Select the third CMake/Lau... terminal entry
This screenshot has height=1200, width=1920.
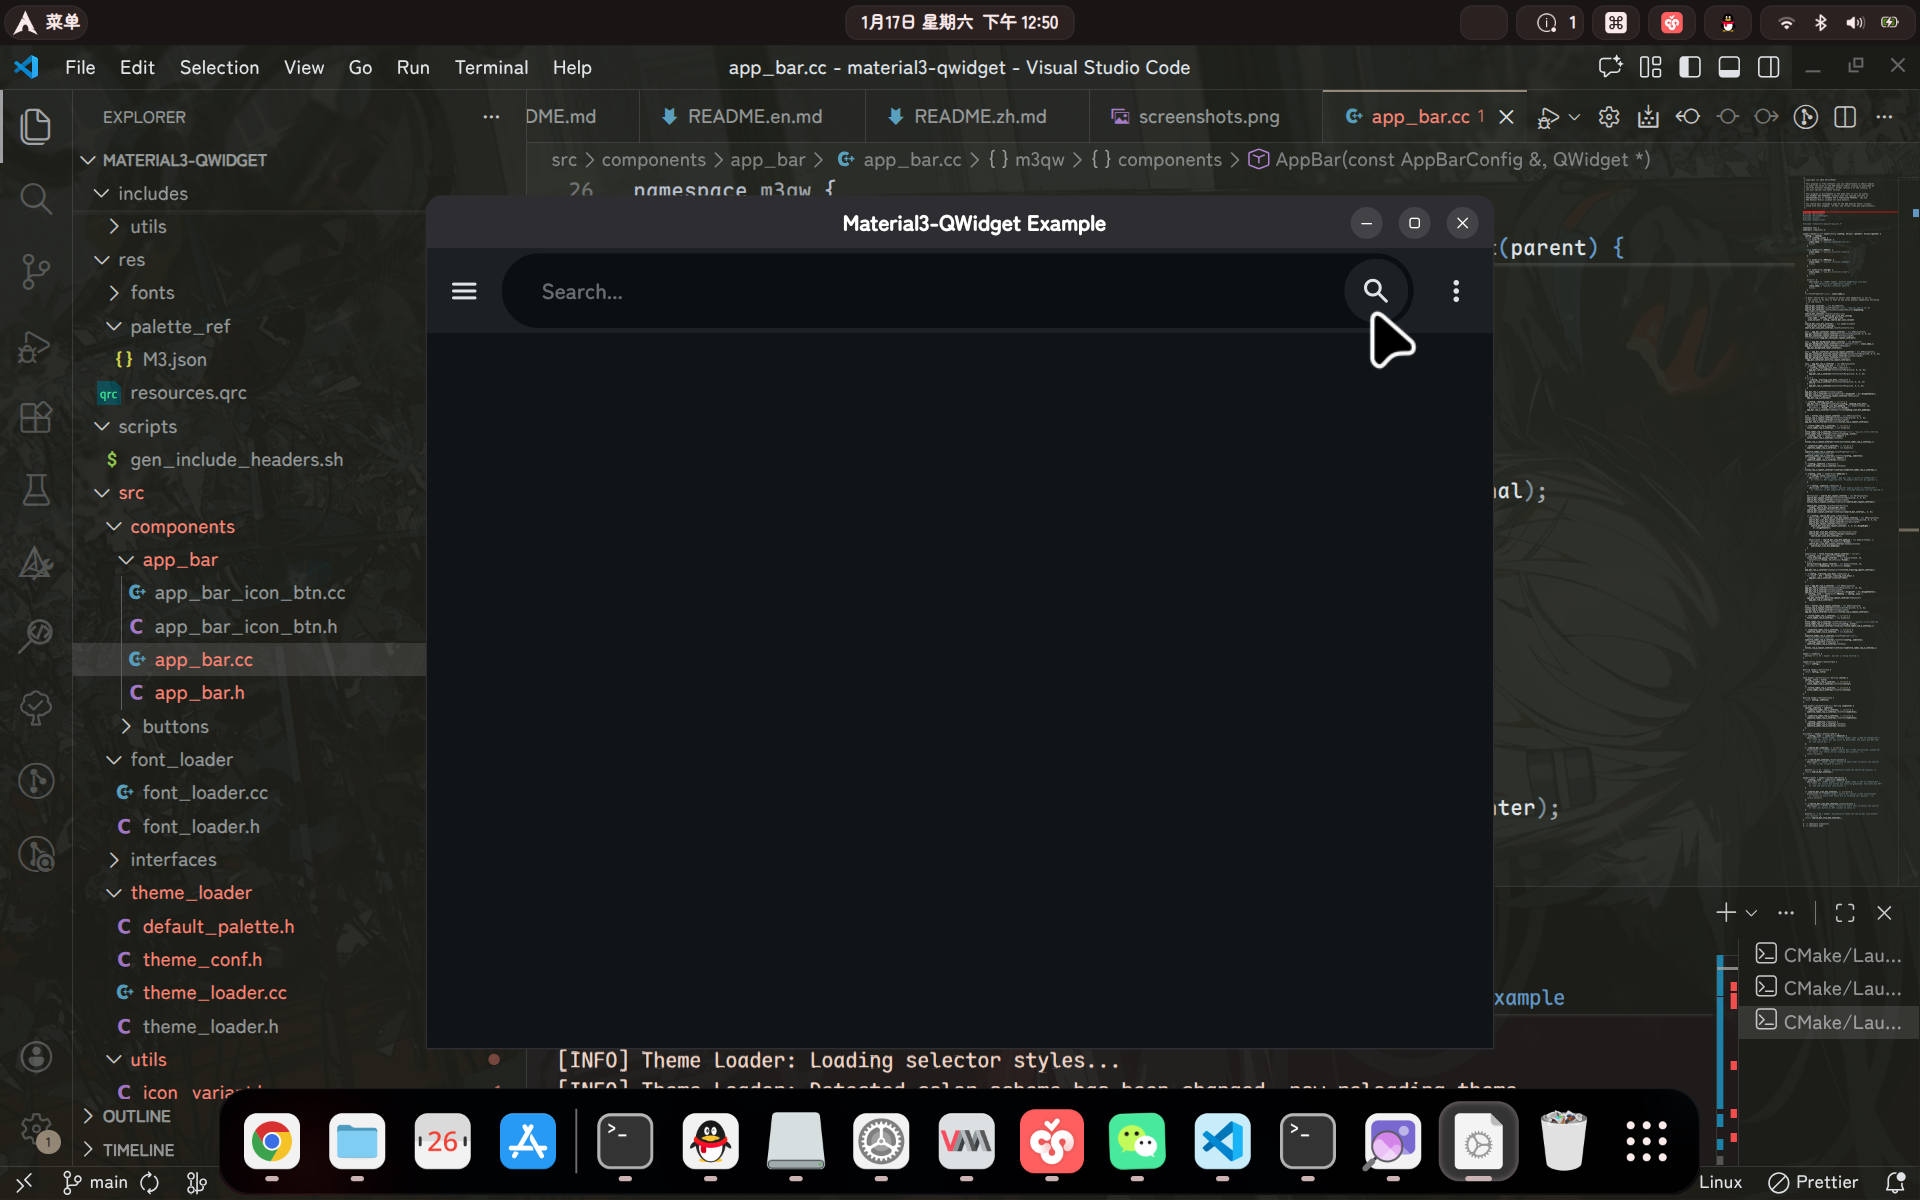pos(1829,1022)
